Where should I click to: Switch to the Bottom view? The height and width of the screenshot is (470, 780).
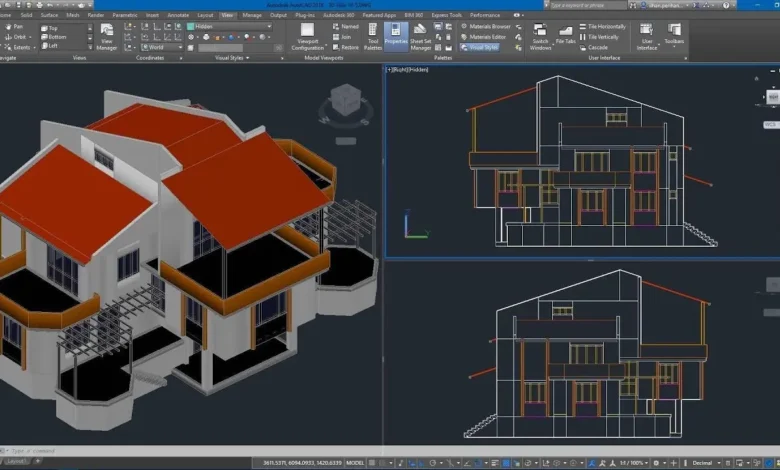(x=54, y=37)
